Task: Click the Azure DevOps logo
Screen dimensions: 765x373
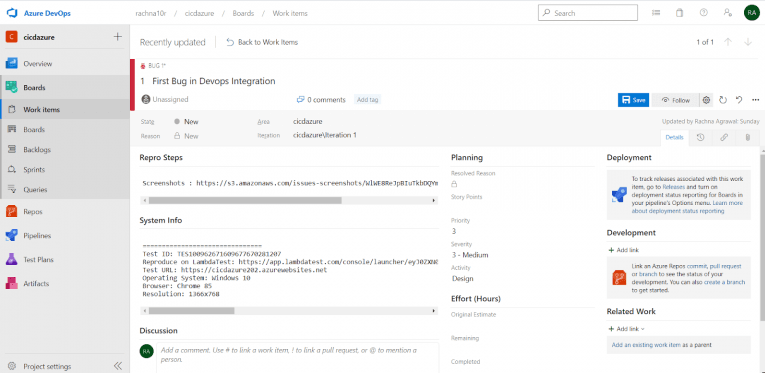Action: (12, 13)
